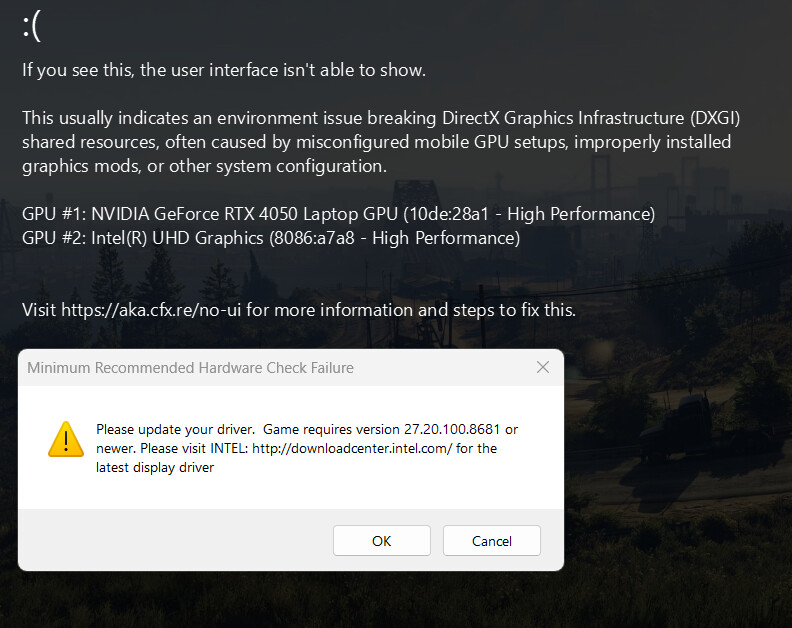Click the sad face emoticon at the top
Screen dimensions: 792x628
(x=32, y=27)
